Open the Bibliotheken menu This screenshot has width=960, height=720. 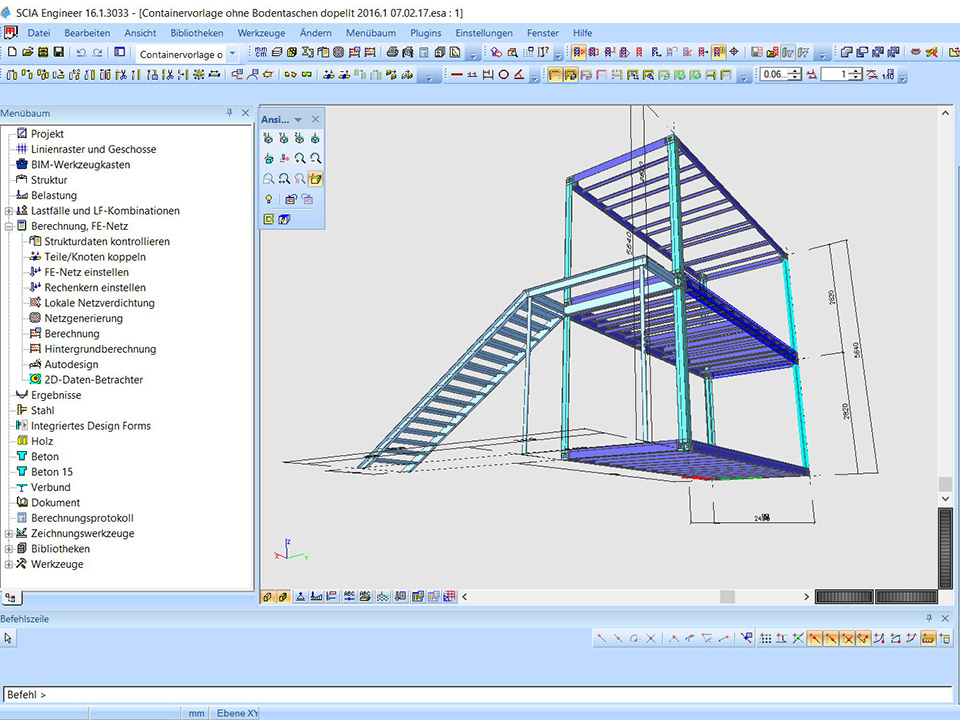coord(196,33)
